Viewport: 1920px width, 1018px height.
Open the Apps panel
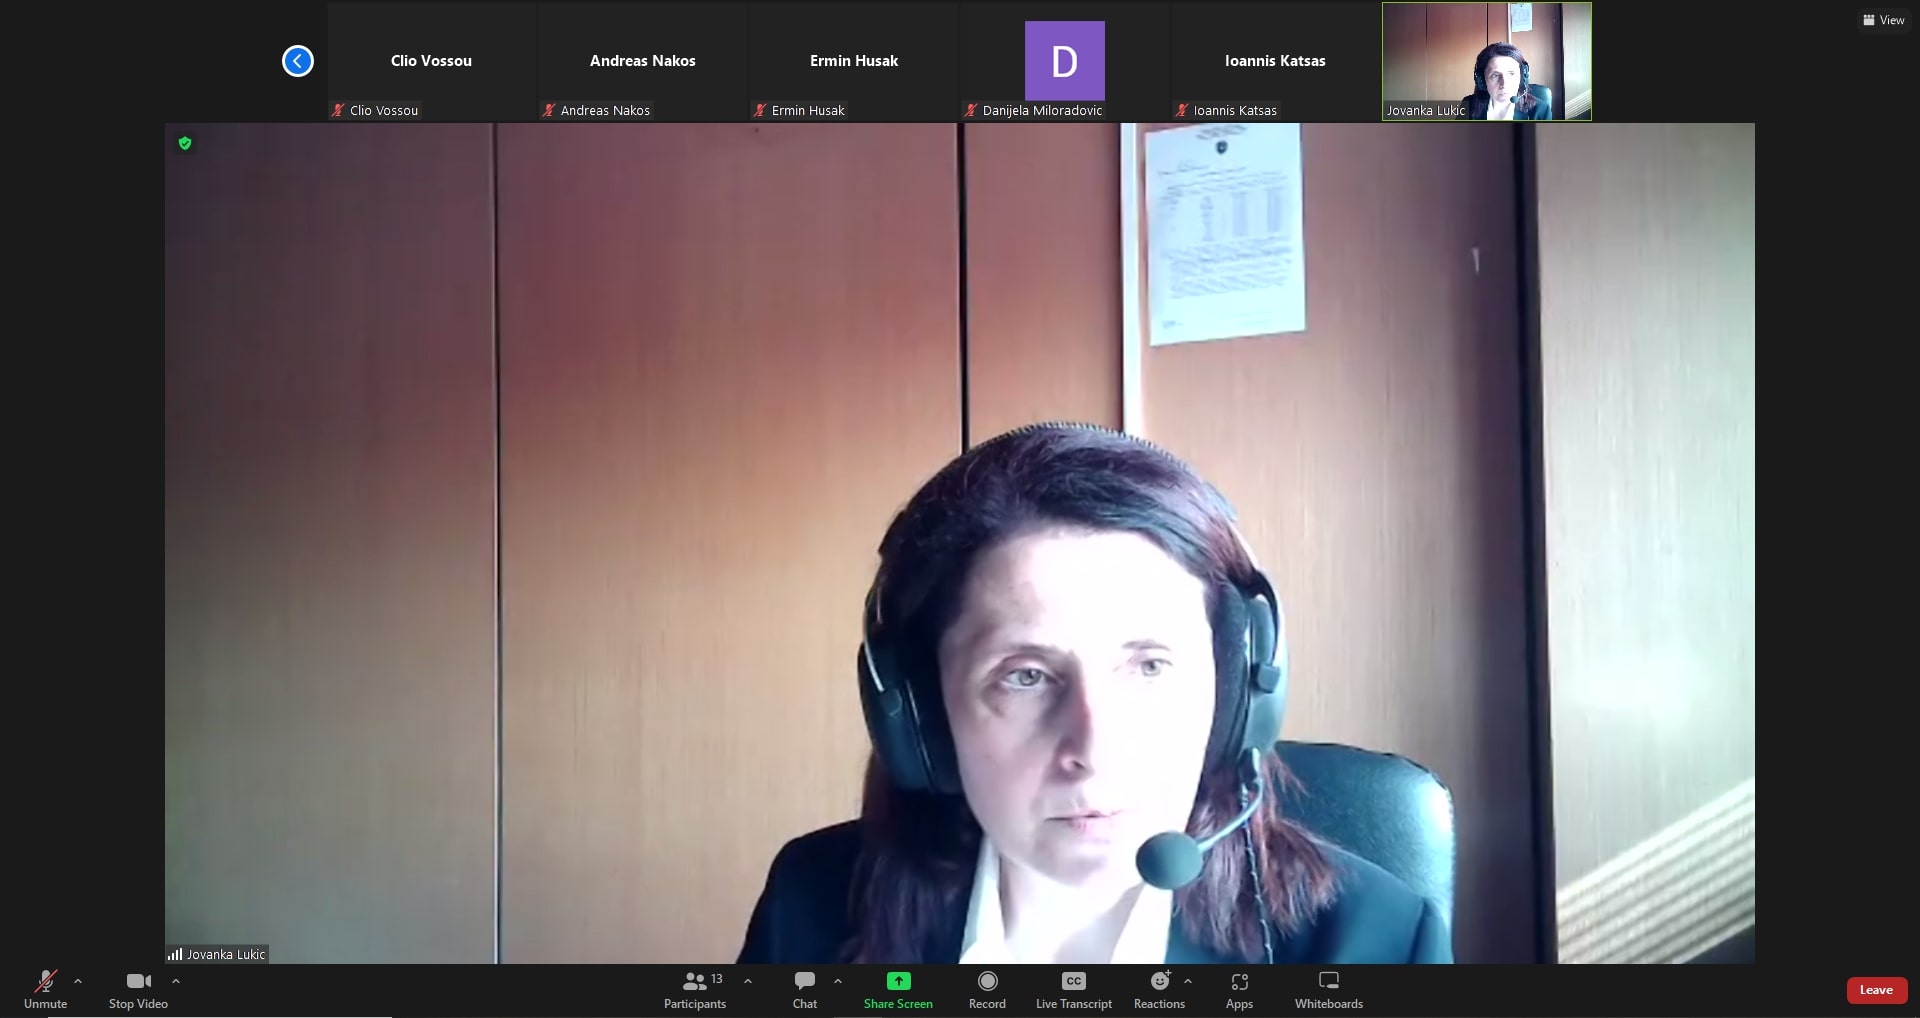pyautogui.click(x=1239, y=989)
